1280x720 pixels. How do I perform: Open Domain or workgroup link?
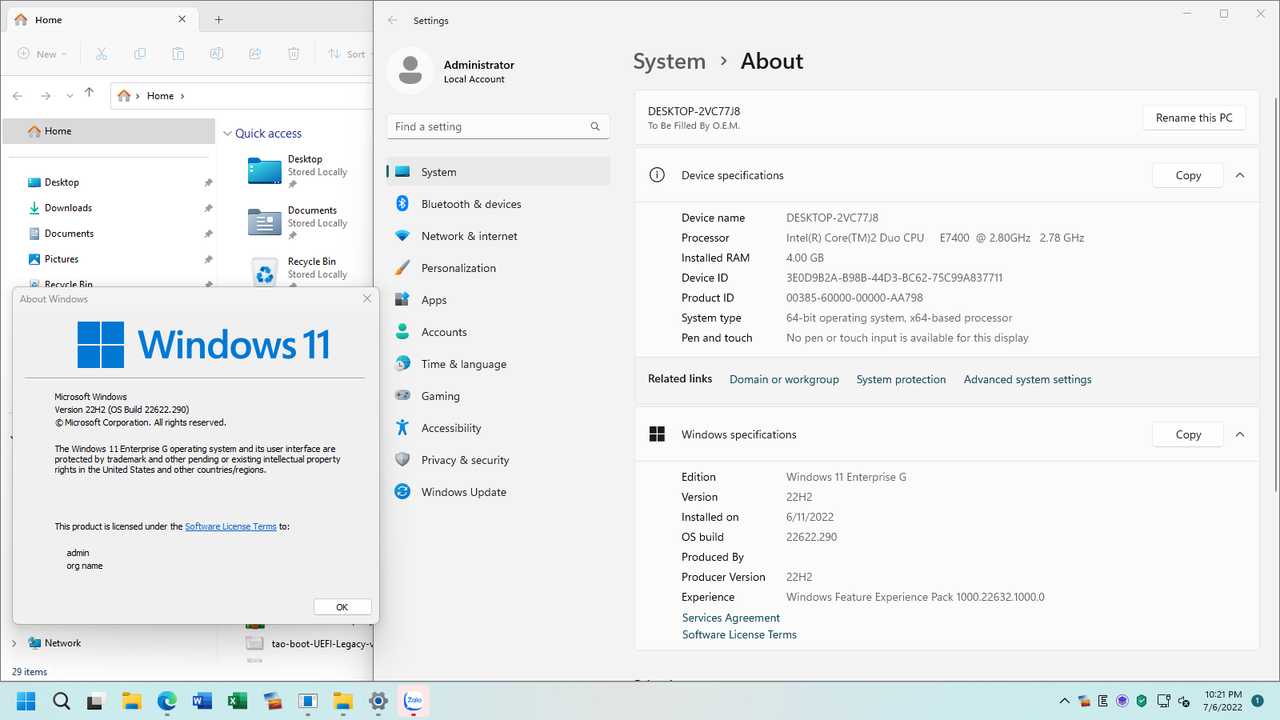[784, 379]
